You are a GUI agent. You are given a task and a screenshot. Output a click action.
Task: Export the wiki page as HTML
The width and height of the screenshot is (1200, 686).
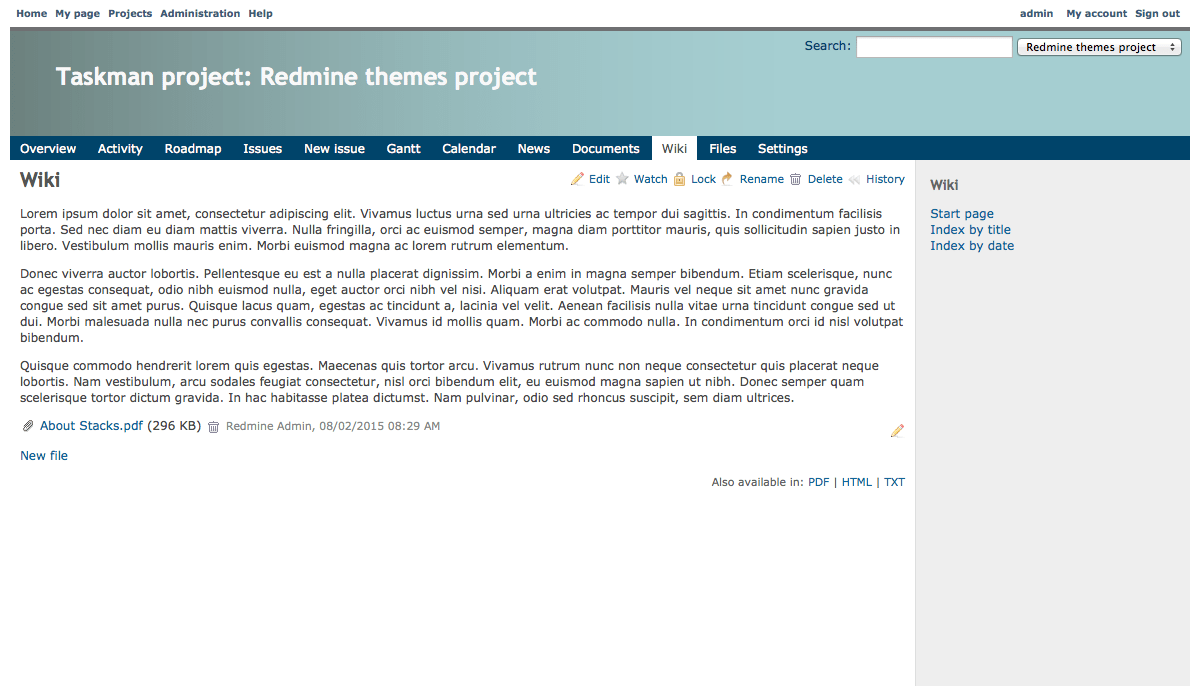click(857, 482)
